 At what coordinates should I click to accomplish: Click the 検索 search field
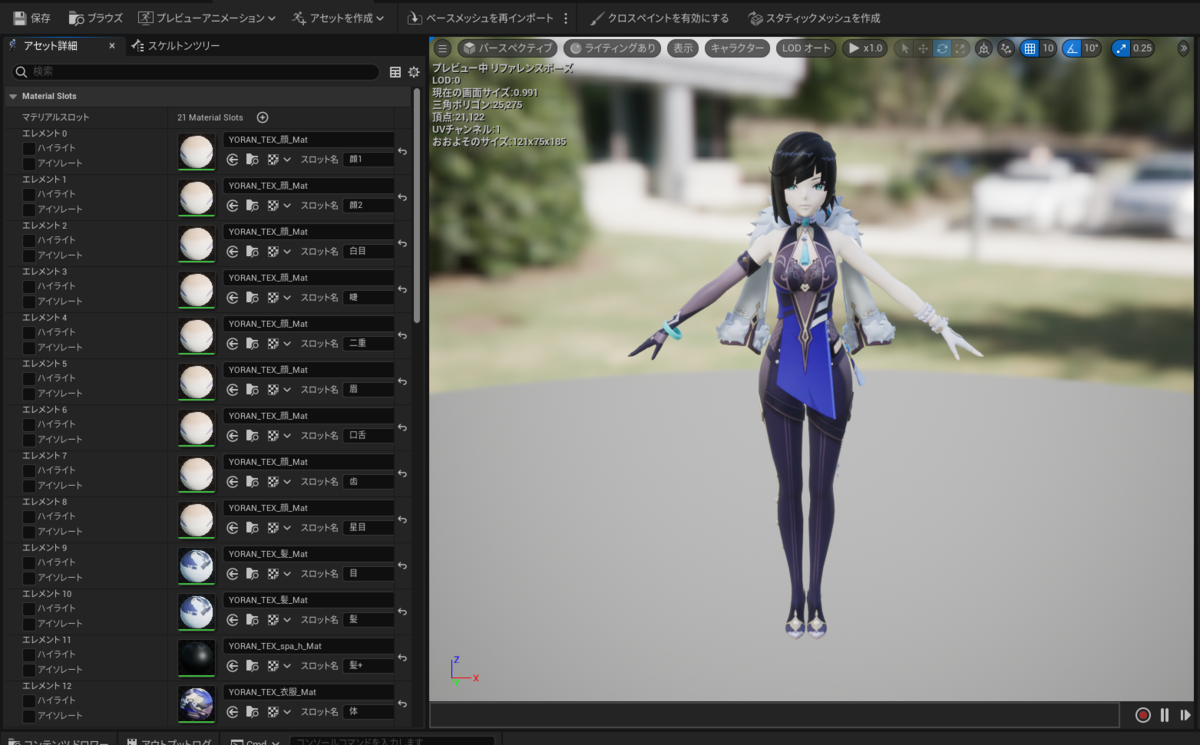(196, 72)
